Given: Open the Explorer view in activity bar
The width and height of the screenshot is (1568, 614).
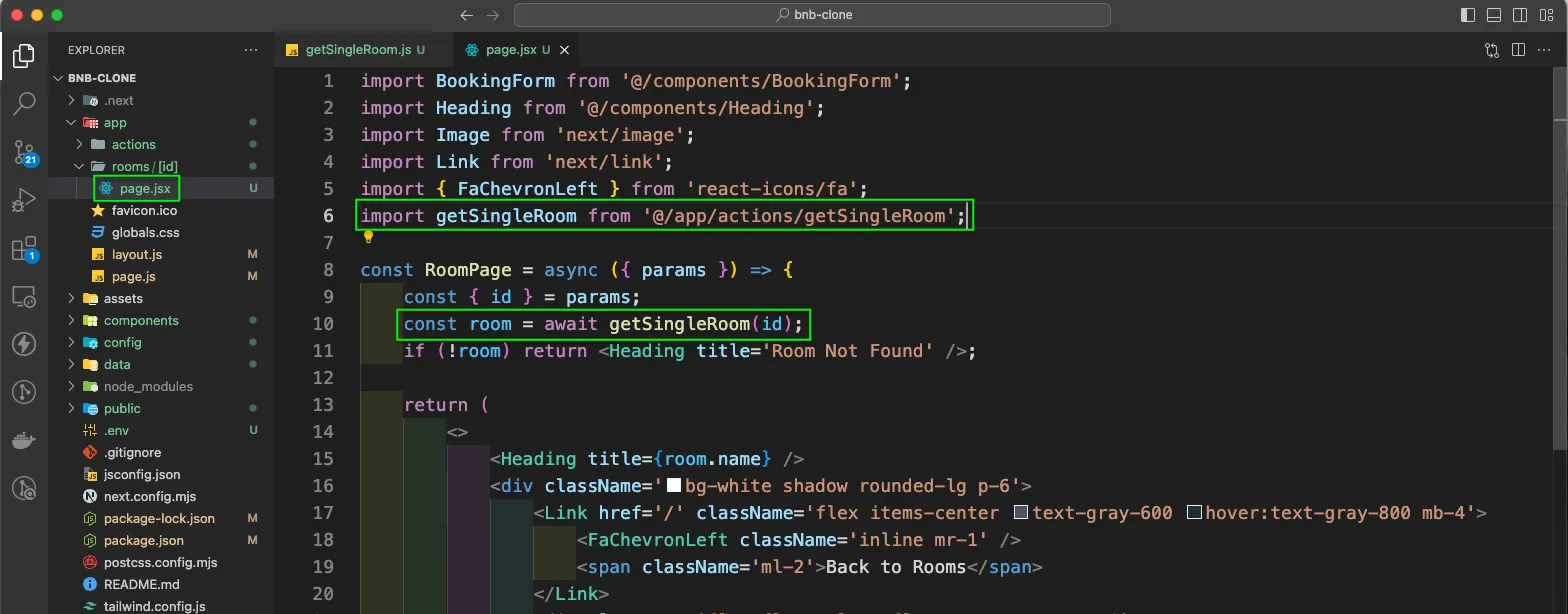Looking at the screenshot, I should pyautogui.click(x=24, y=56).
